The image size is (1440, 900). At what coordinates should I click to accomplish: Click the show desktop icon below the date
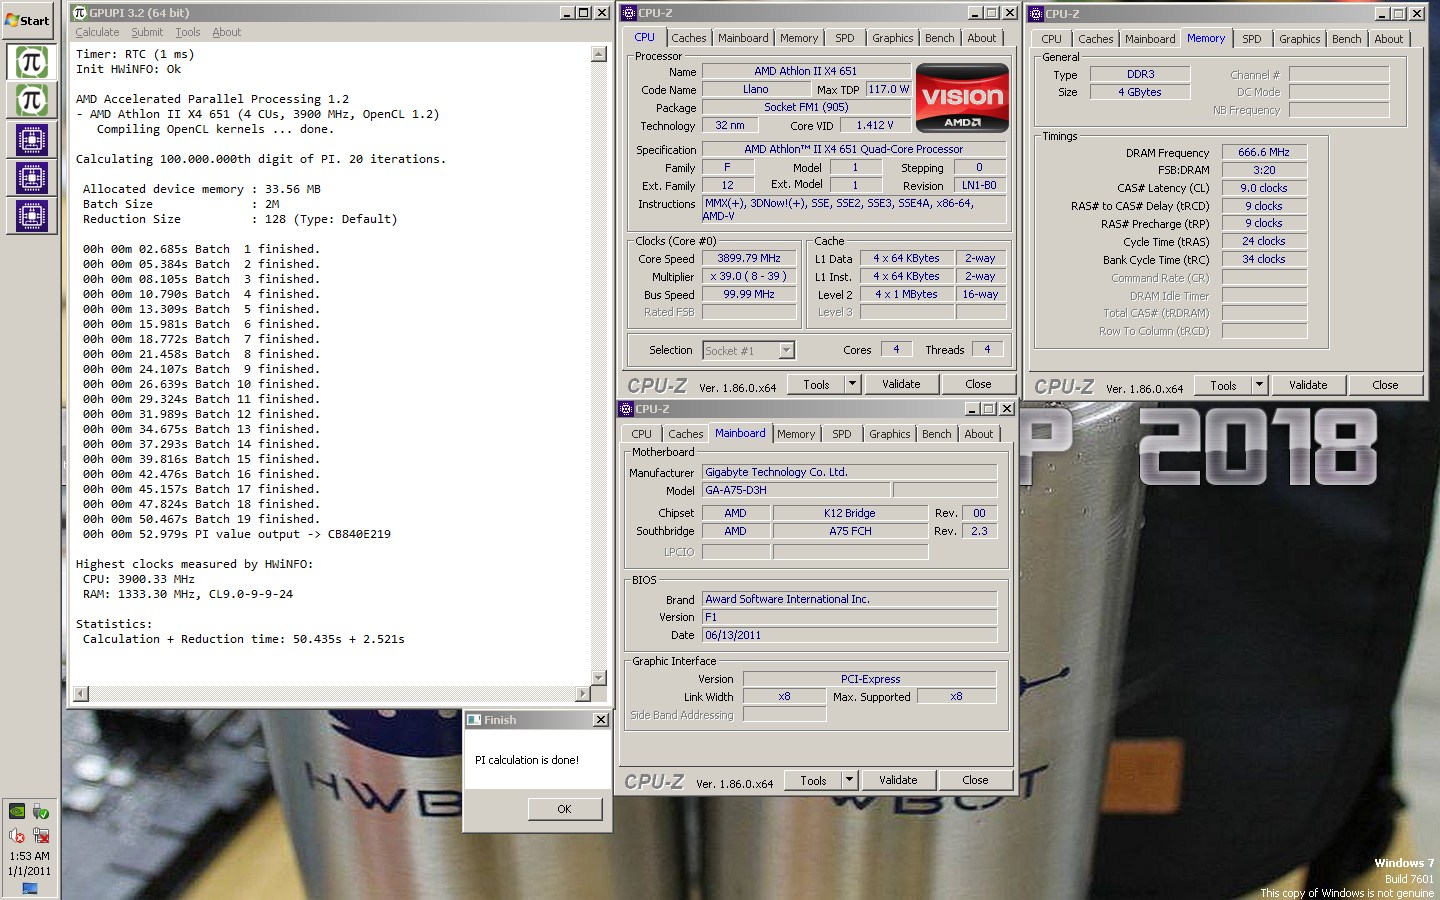tap(29, 888)
